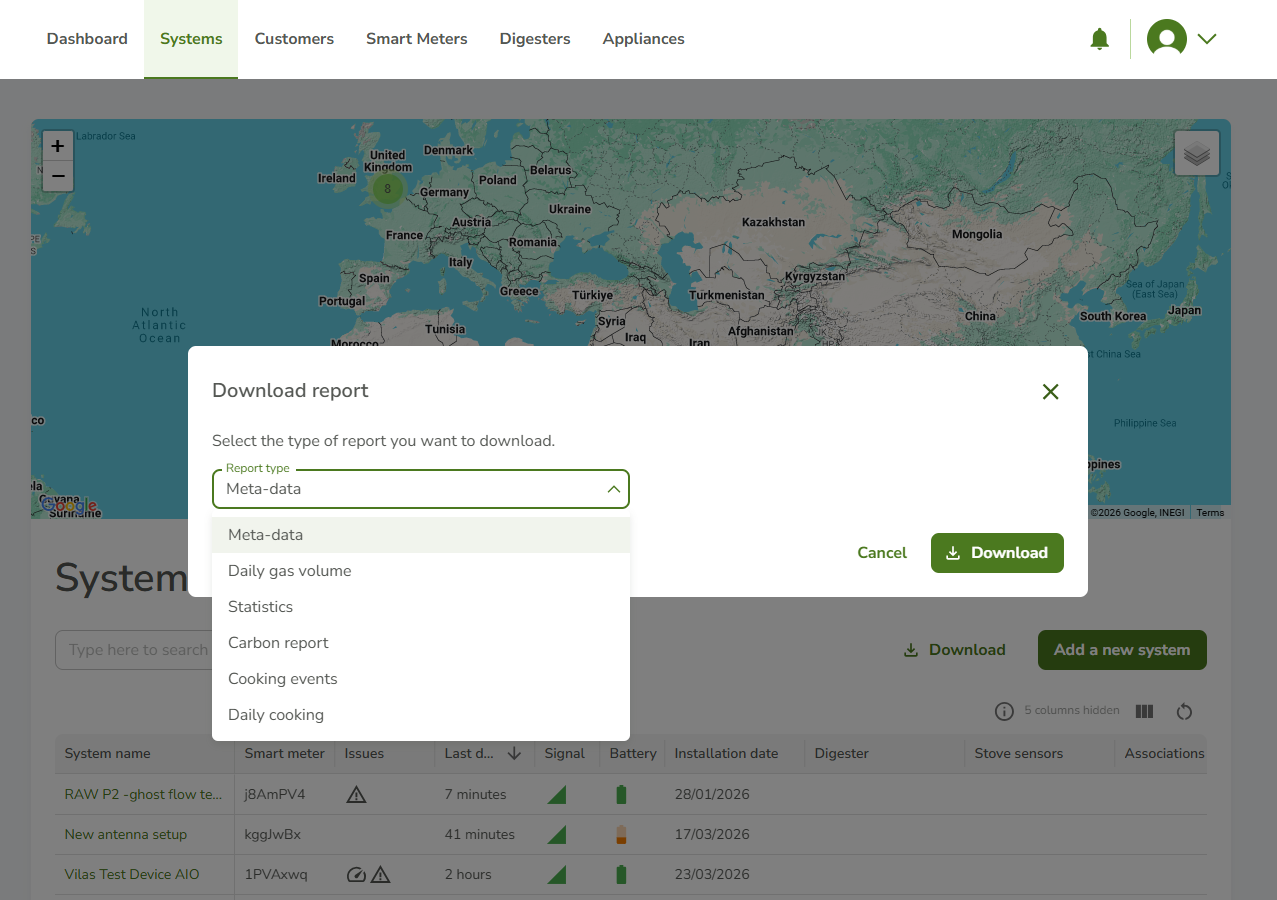Collapse the Report type dropdown
This screenshot has width=1277, height=900.
[613, 489]
